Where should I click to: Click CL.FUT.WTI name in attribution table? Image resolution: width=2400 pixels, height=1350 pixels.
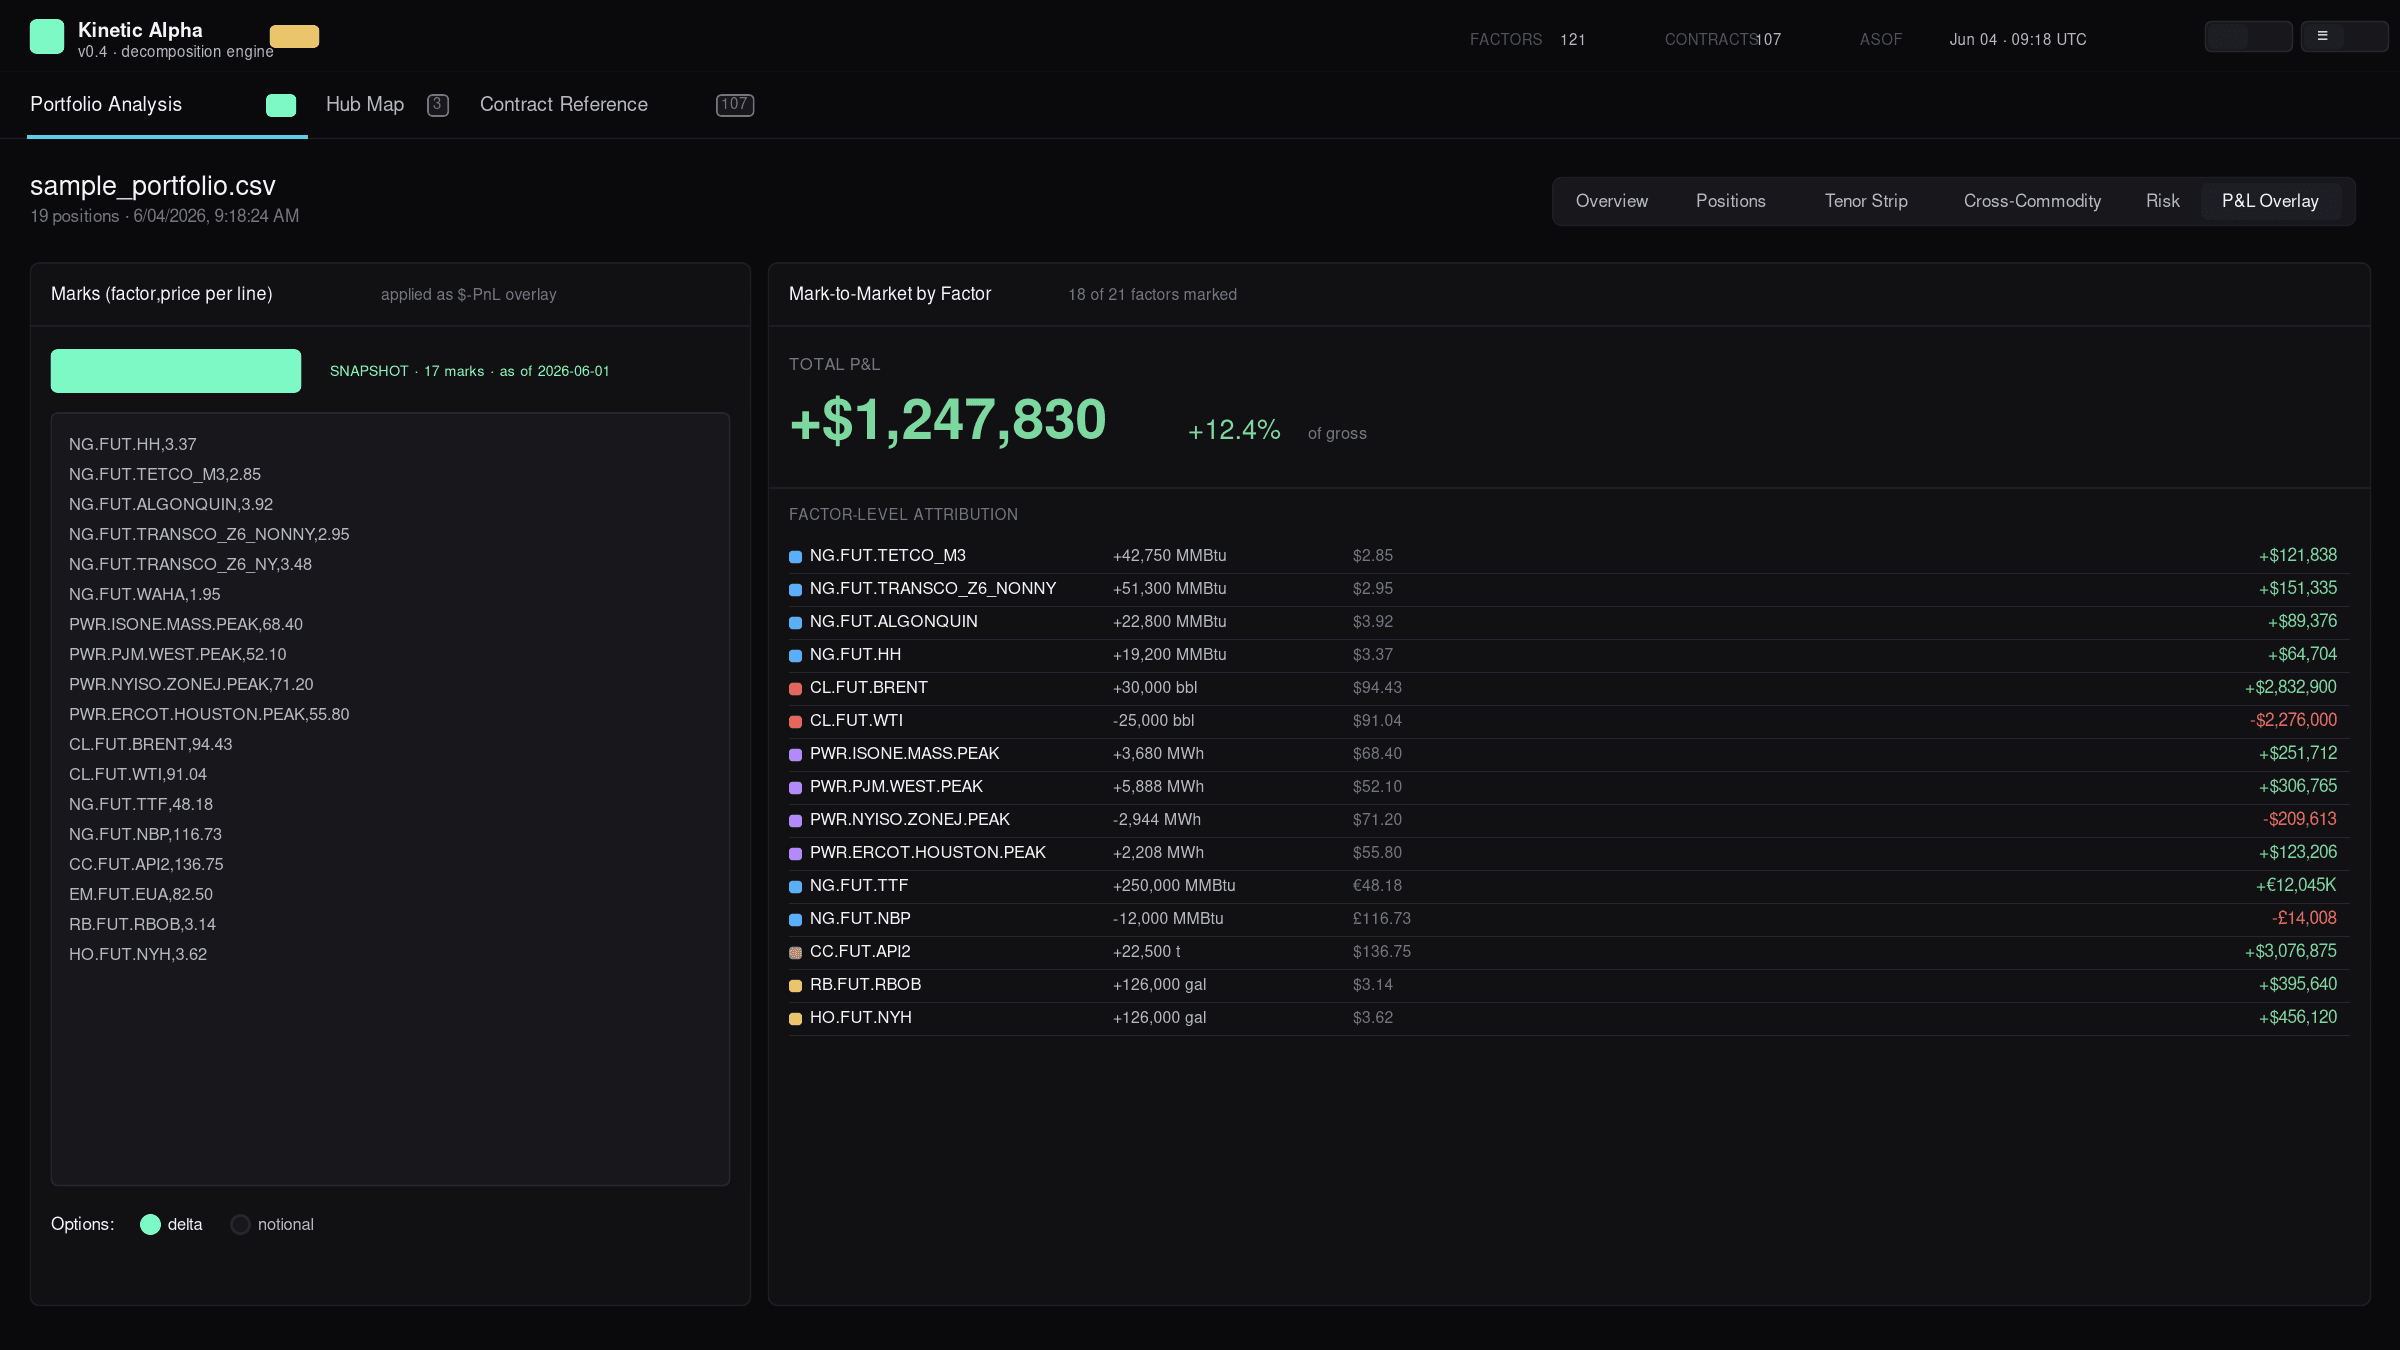856,721
